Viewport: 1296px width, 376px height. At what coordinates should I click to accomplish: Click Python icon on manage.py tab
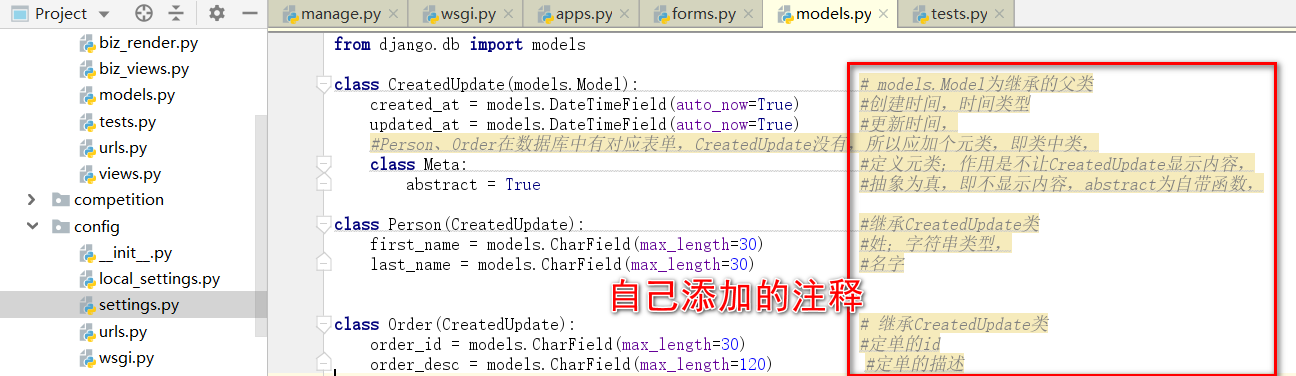[290, 14]
